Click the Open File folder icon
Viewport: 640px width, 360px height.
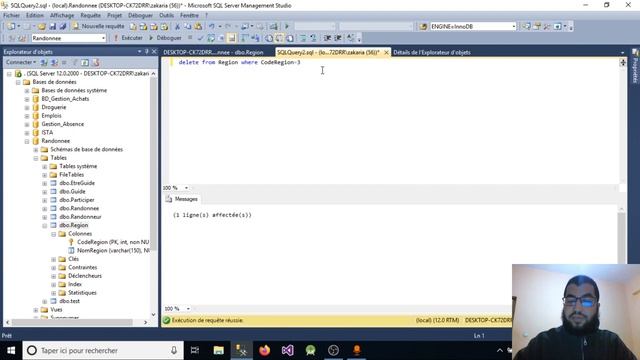pos(42,26)
